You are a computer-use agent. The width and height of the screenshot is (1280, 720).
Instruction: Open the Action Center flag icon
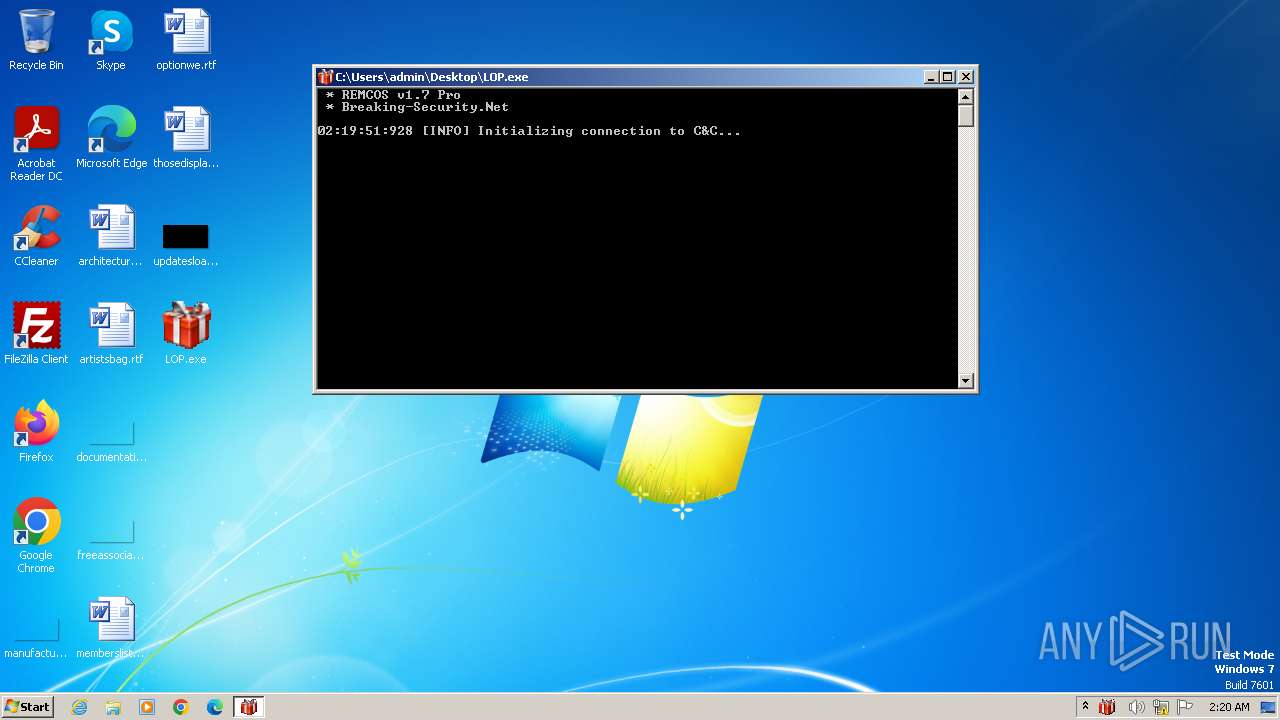1185,707
